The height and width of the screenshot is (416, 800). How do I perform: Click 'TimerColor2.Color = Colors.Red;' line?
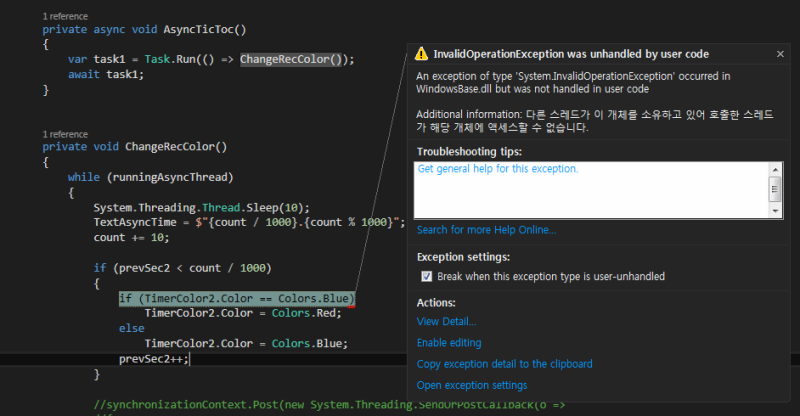(243, 313)
